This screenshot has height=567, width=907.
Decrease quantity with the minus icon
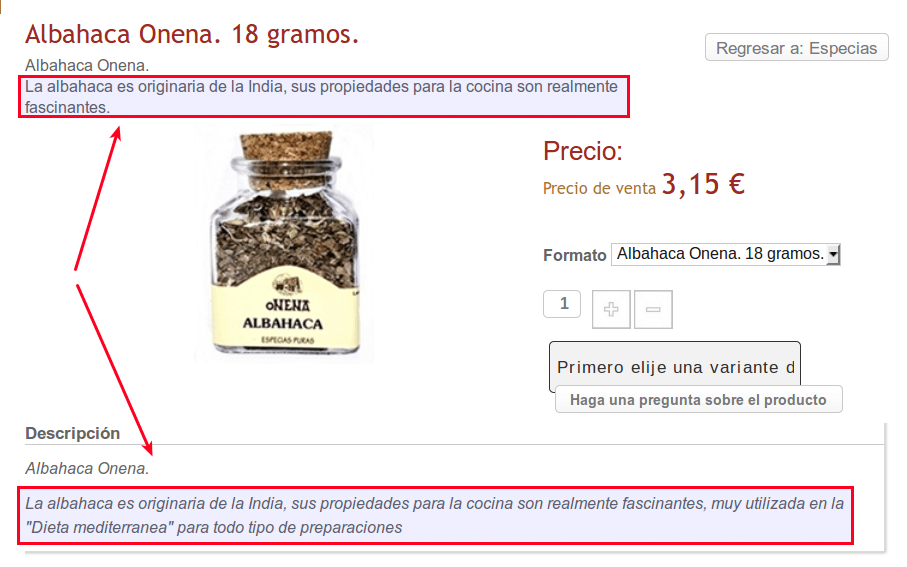tap(653, 310)
